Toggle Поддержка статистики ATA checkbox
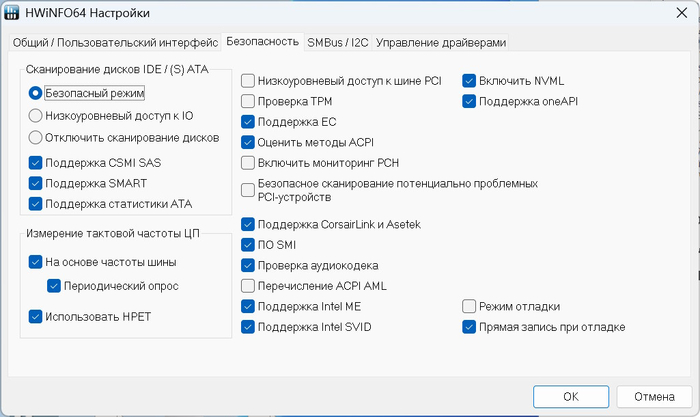The width and height of the screenshot is (700, 417). coord(36,204)
